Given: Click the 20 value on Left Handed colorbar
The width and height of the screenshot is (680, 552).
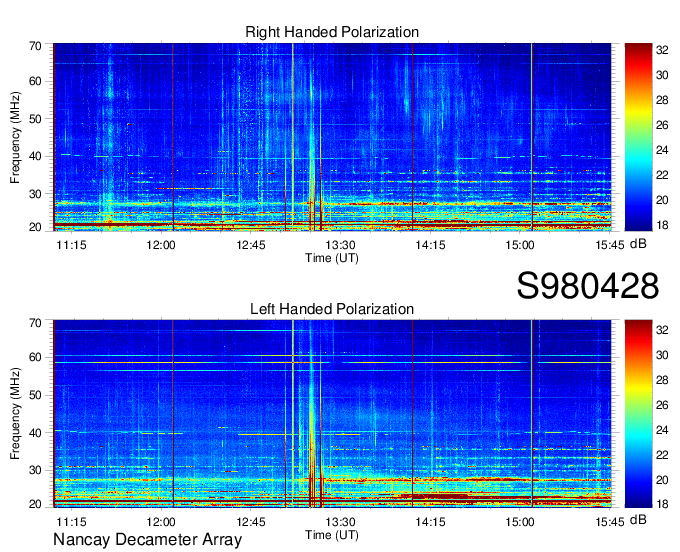Looking at the screenshot, I should pyautogui.click(x=662, y=480).
